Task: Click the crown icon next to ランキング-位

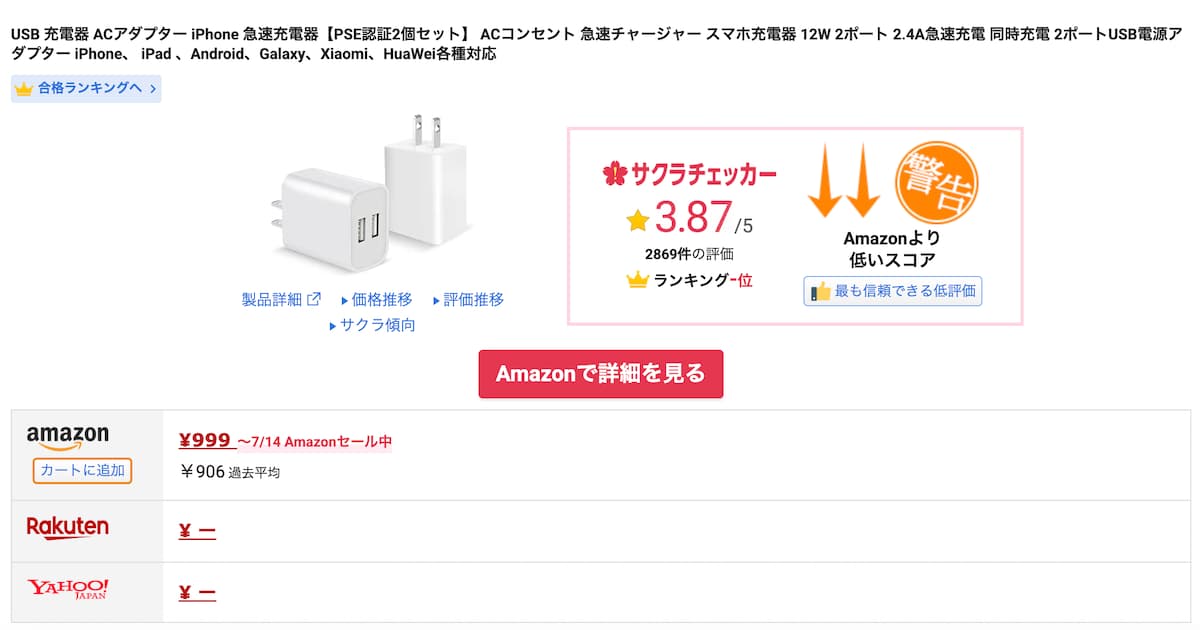Action: [638, 281]
